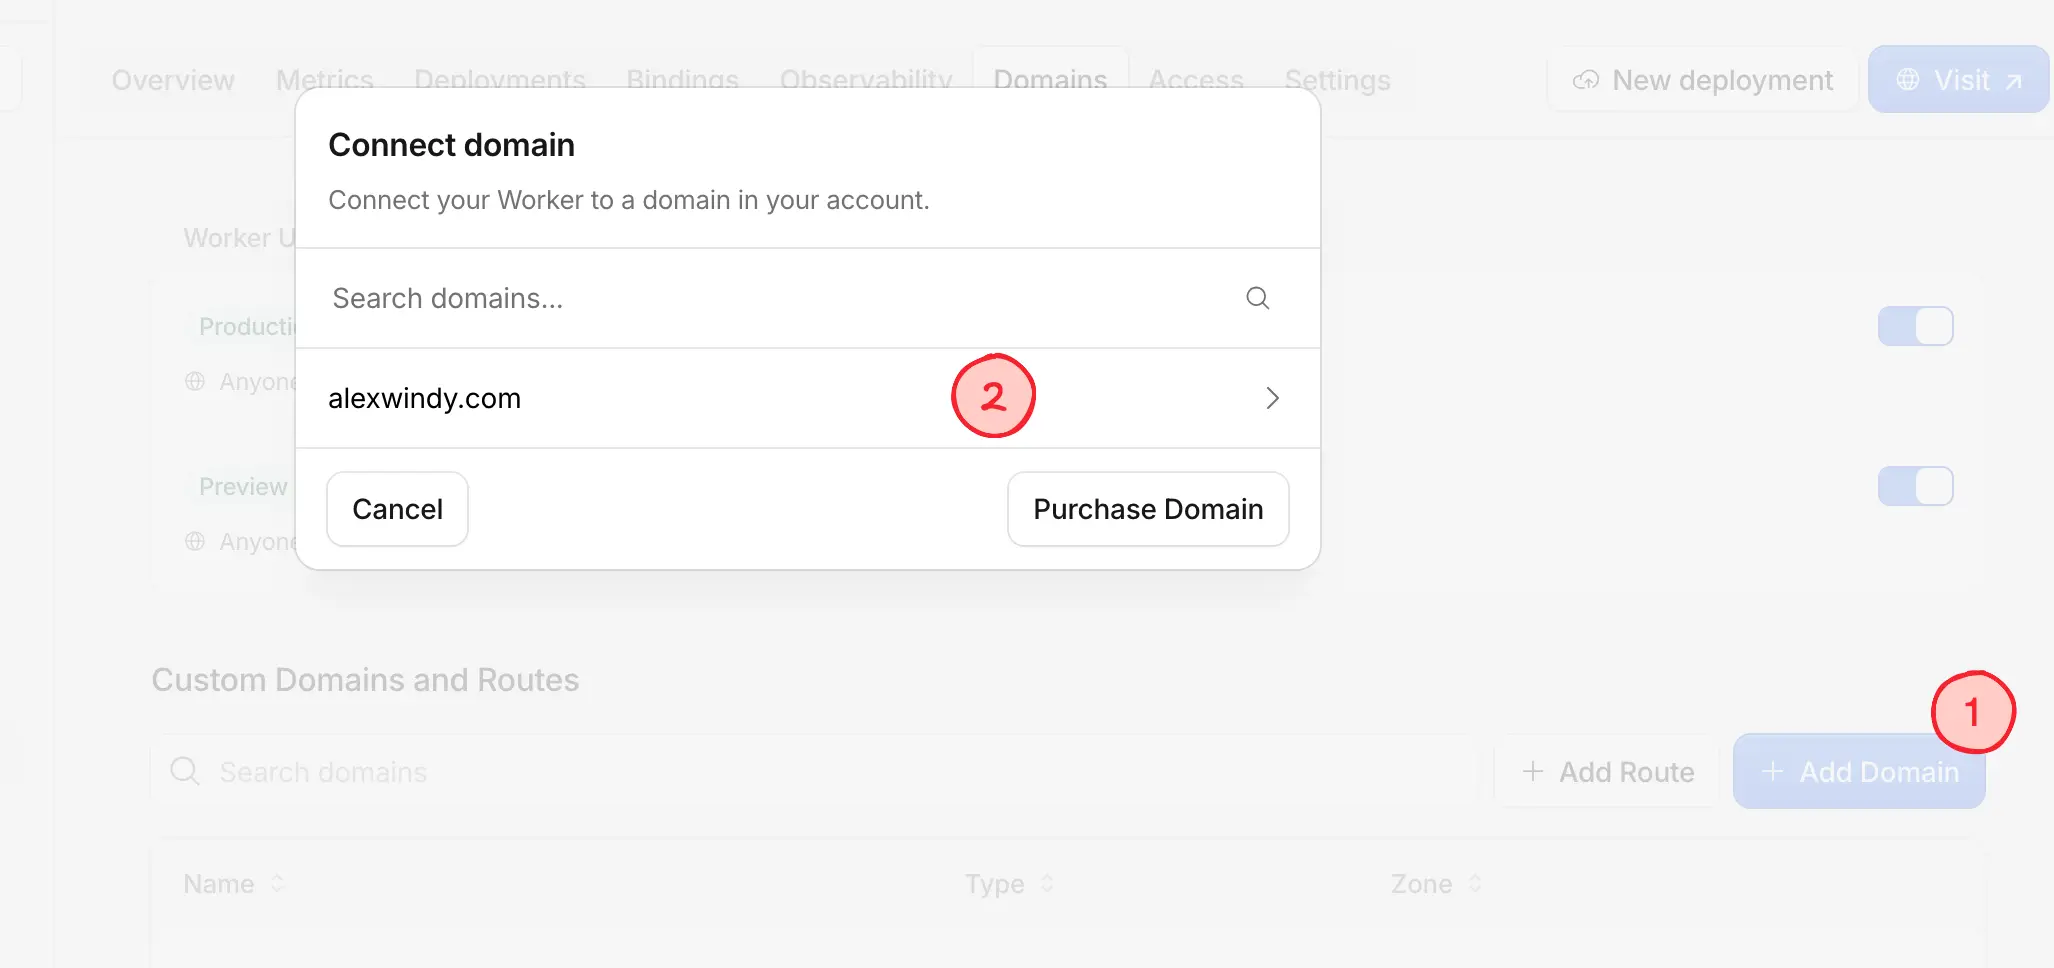Select alexwindy.com from the domain list
The width and height of the screenshot is (2054, 968).
tap(808, 398)
